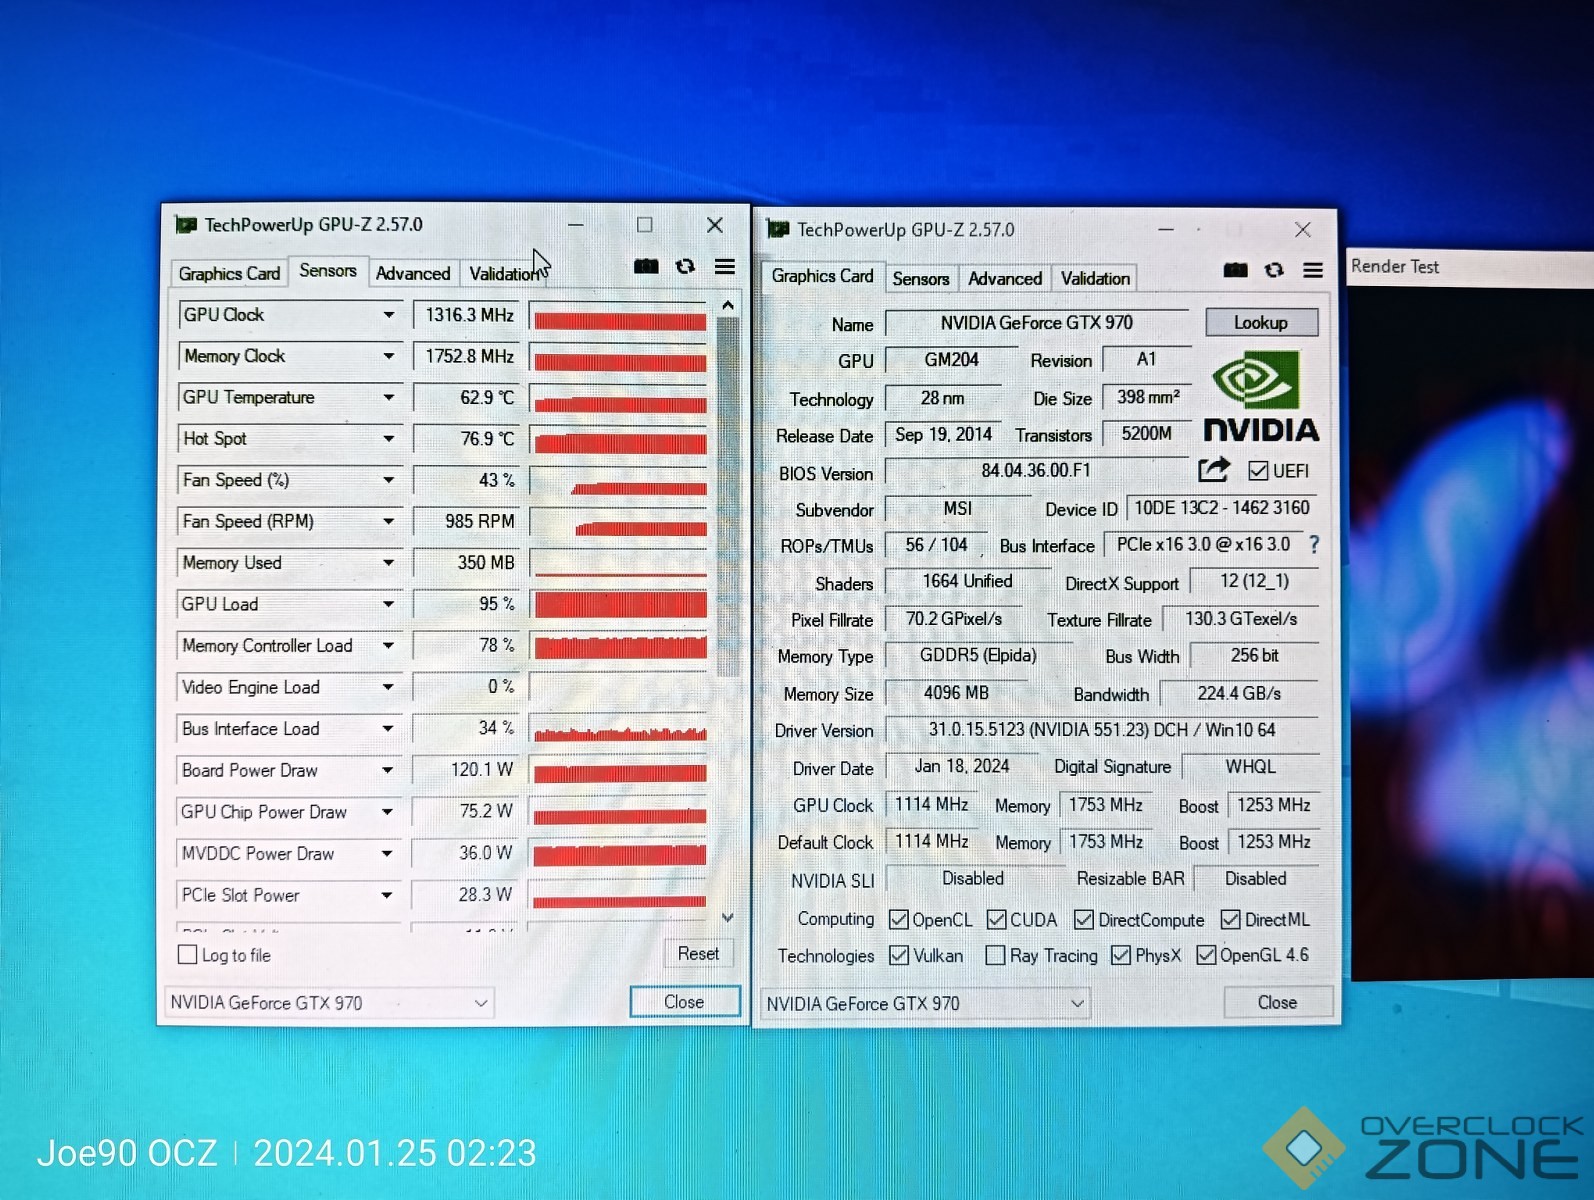Click the refresh icon in Graphics Card window
The image size is (1594, 1200).
click(1274, 270)
